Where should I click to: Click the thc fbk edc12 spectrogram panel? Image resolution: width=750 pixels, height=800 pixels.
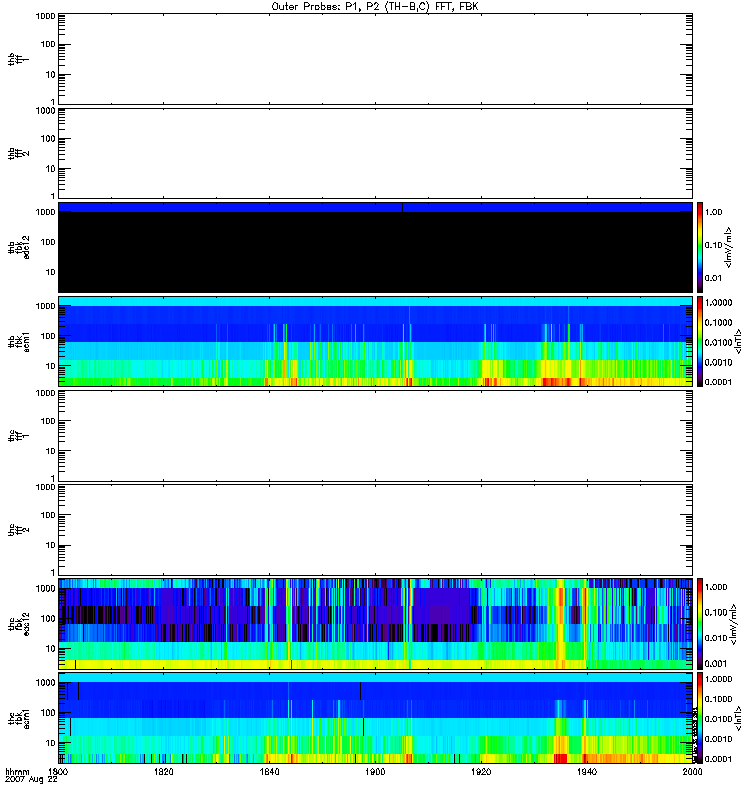375,624
